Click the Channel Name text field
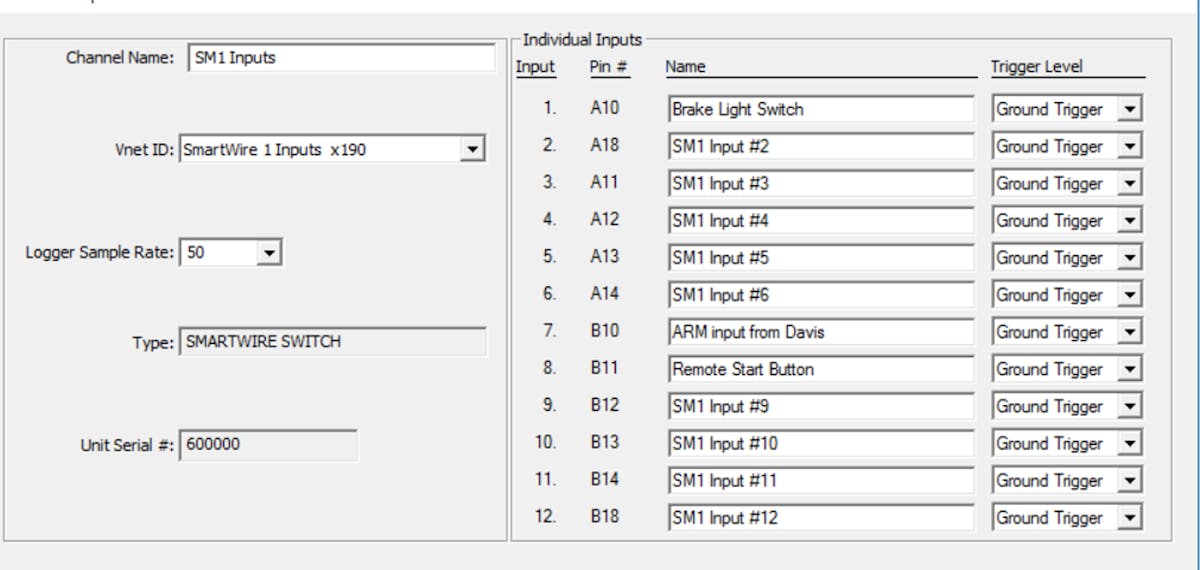This screenshot has width=1200, height=570. 340,58
